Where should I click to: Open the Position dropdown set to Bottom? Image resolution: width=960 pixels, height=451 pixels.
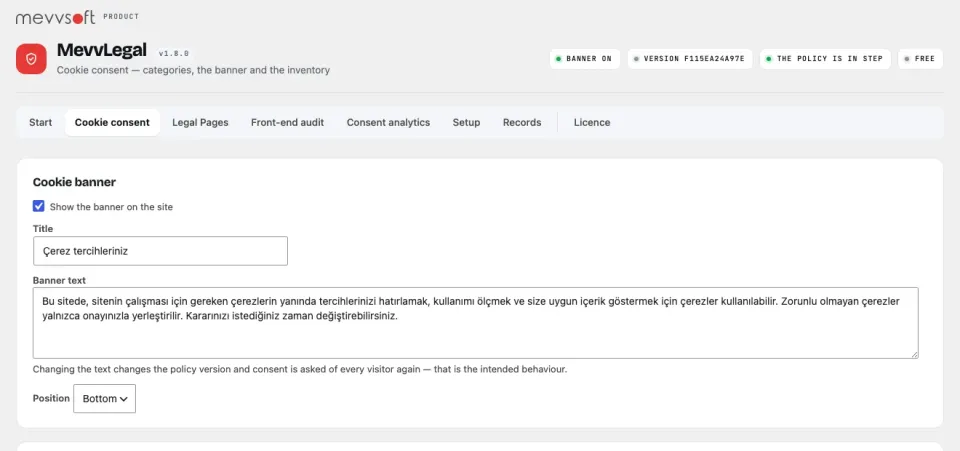pyautogui.click(x=105, y=398)
